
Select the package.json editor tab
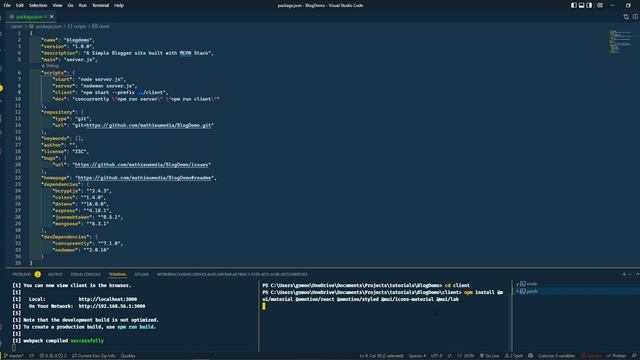[x=29, y=17]
